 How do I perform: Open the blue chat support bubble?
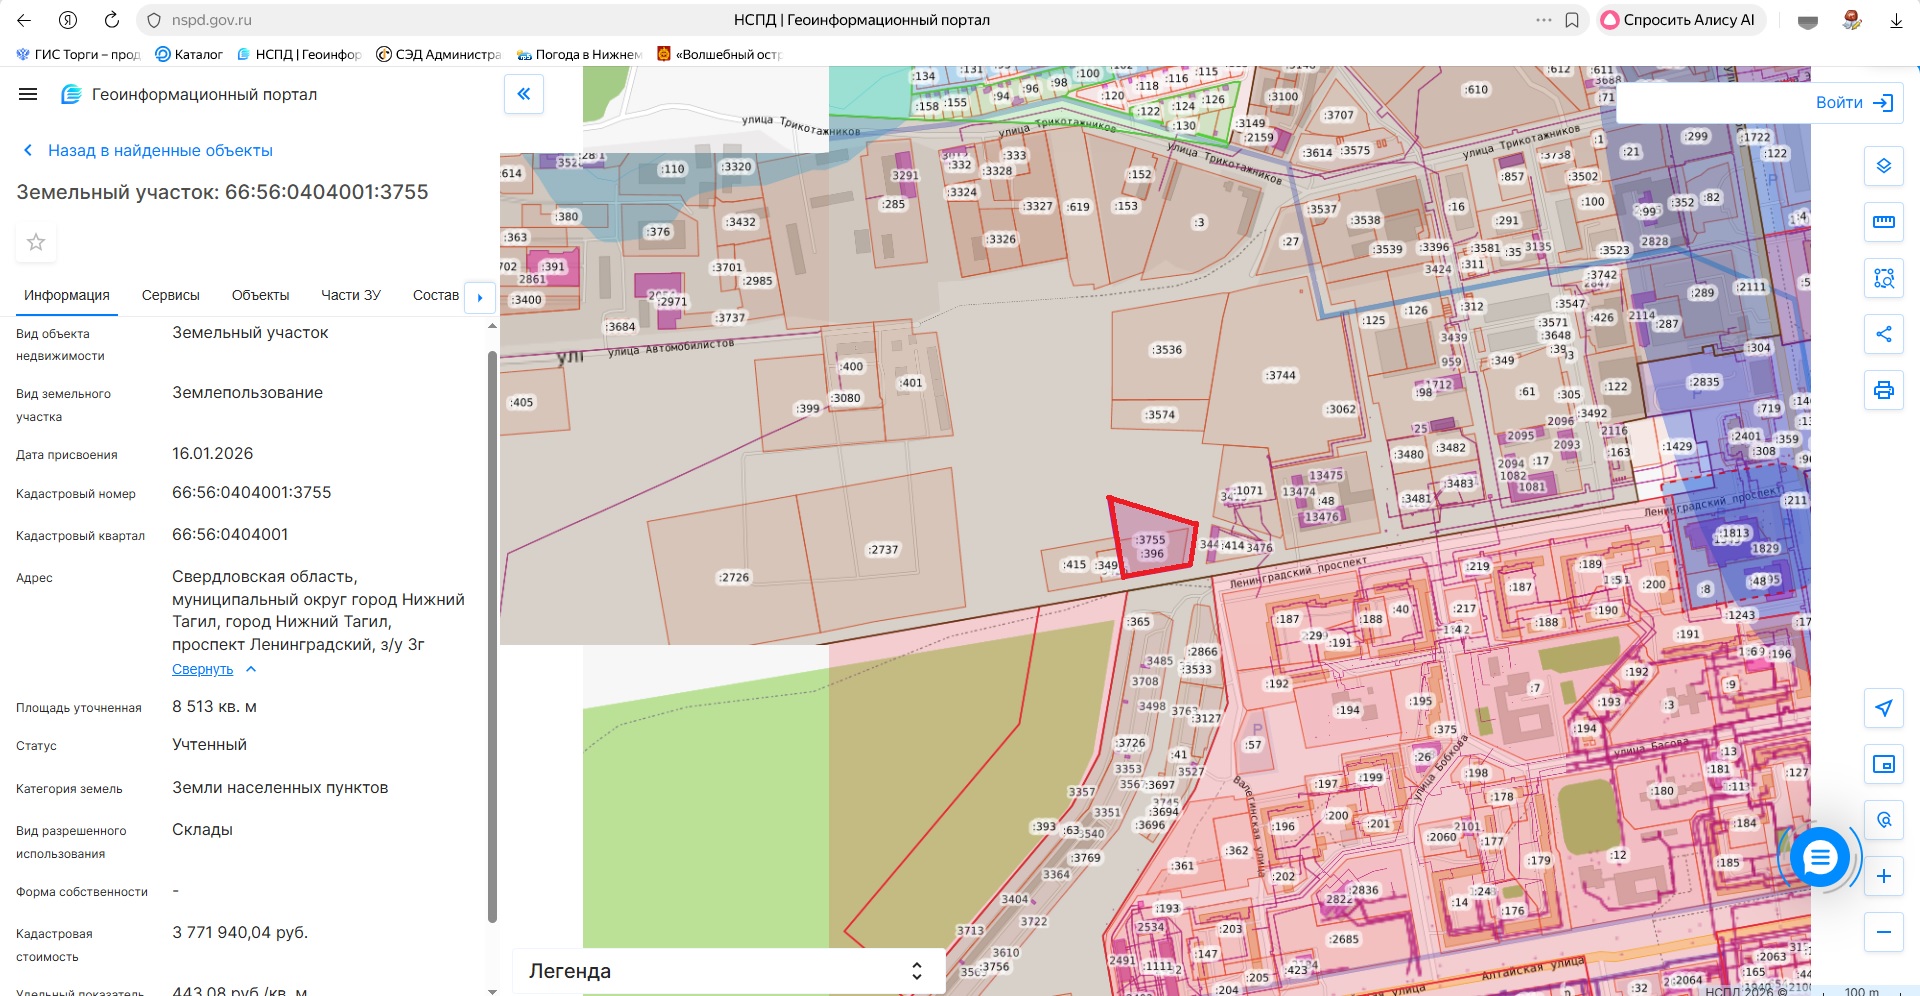click(x=1819, y=857)
